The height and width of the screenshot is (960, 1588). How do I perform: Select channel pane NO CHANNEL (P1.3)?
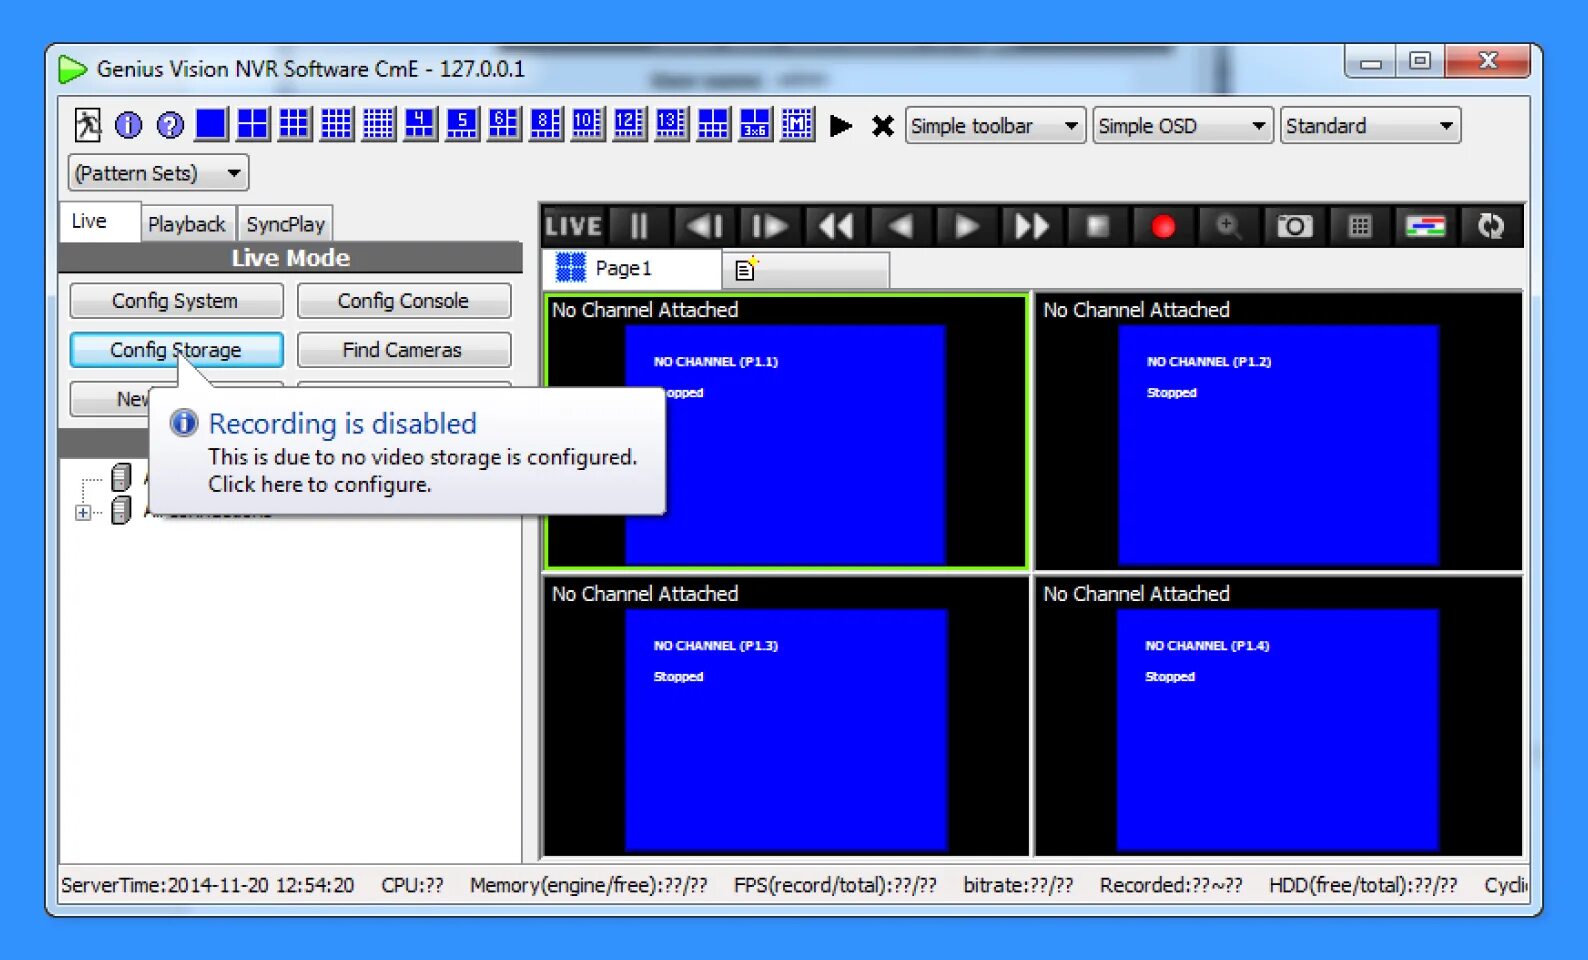[x=786, y=716]
